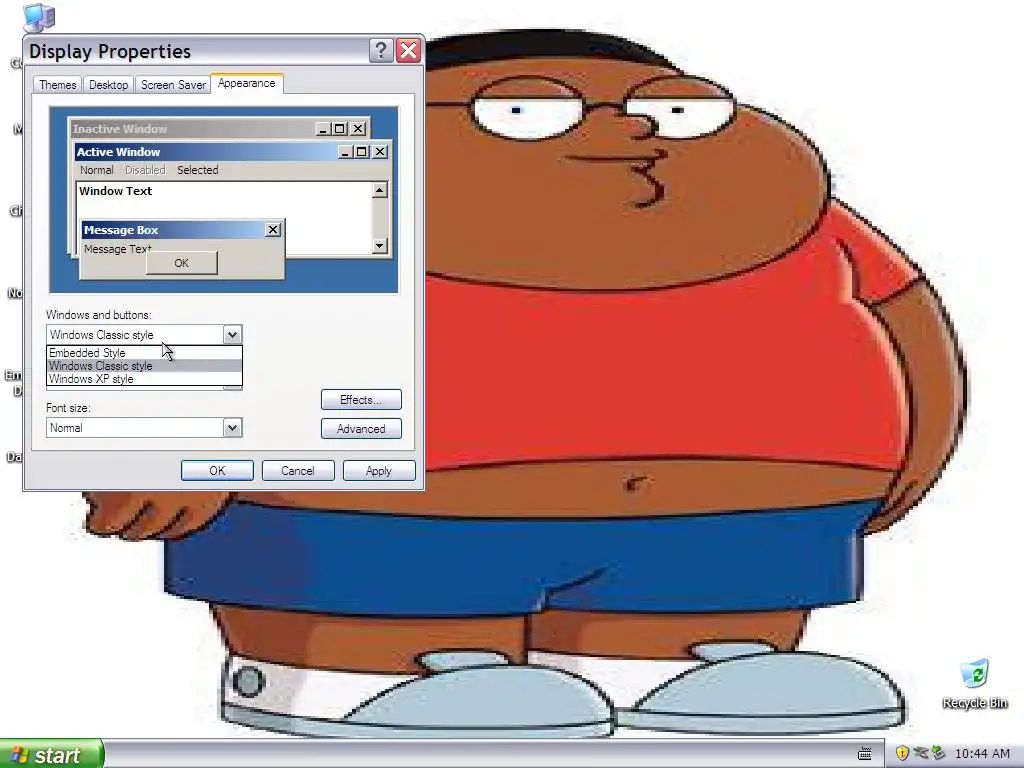This screenshot has width=1024, height=768.
Task: Click Normal in the preview menu
Action: coord(97,170)
